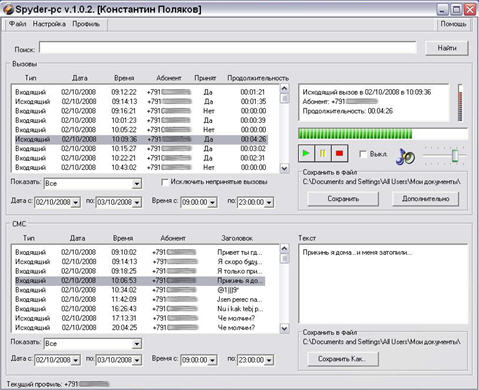
Task: Seek within the green playback progress bar
Action: 383,134
